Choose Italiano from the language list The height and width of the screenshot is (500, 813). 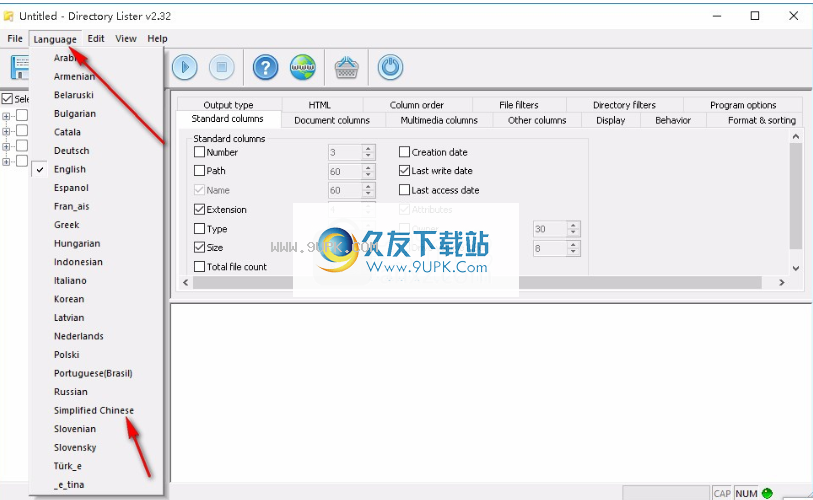coord(70,281)
